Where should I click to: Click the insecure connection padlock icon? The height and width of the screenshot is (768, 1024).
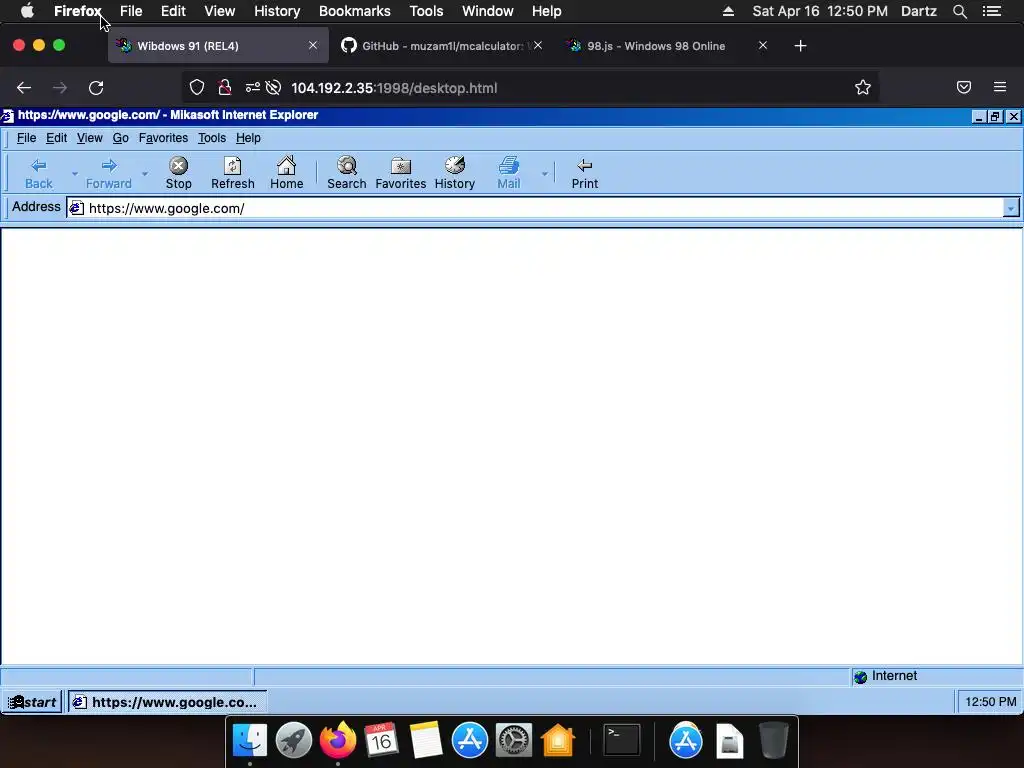pyautogui.click(x=225, y=88)
